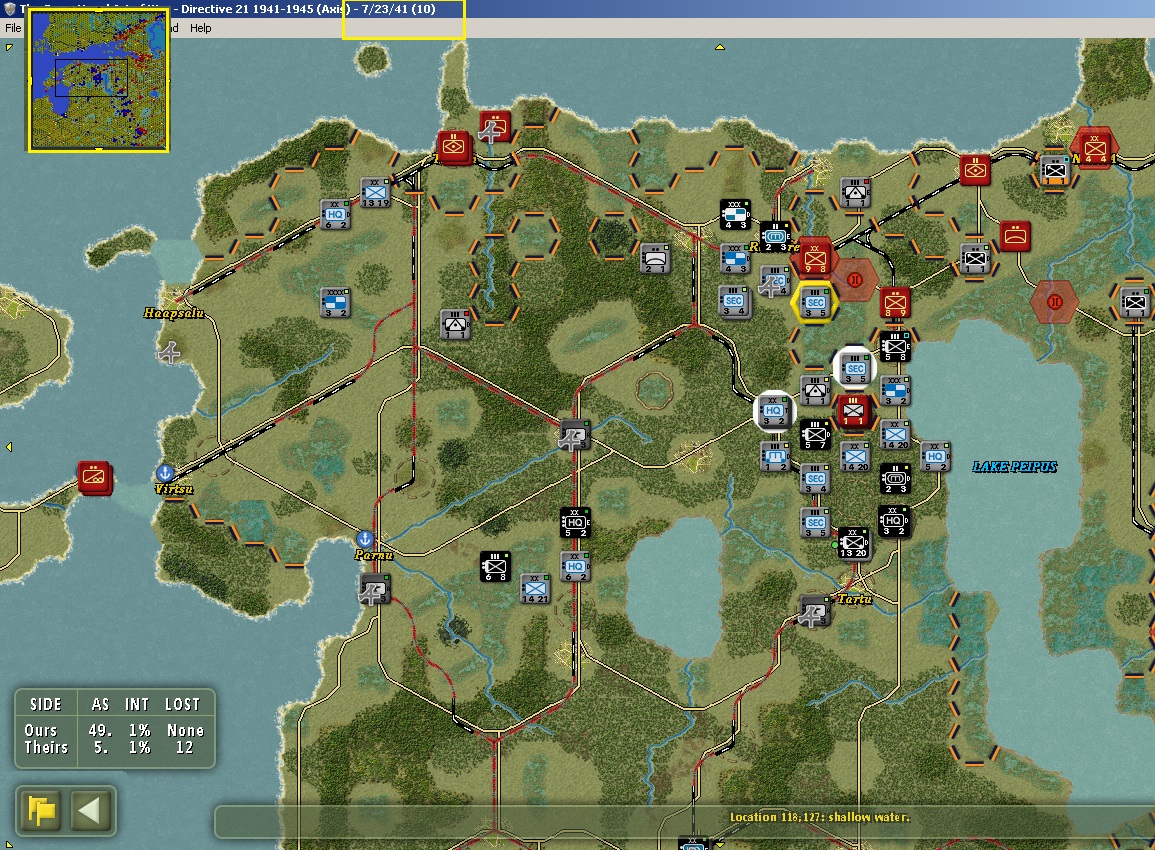This screenshot has height=850, width=1155.
Task: Click the left-pointing back arrow button
Action: point(92,810)
